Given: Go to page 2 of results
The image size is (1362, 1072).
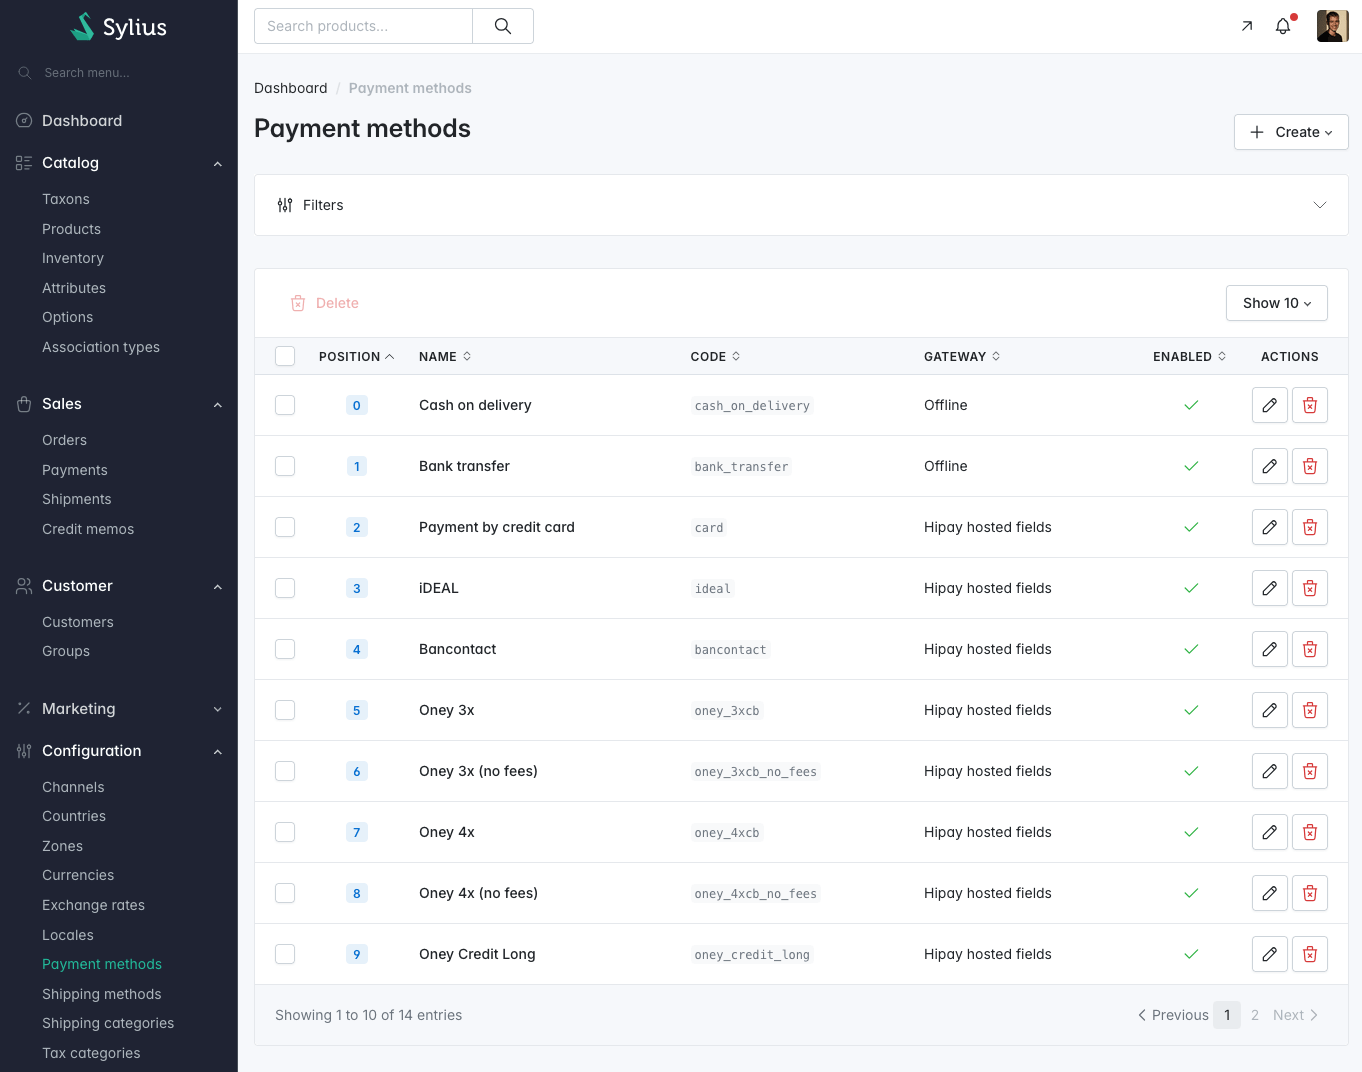Looking at the screenshot, I should 1255,1015.
